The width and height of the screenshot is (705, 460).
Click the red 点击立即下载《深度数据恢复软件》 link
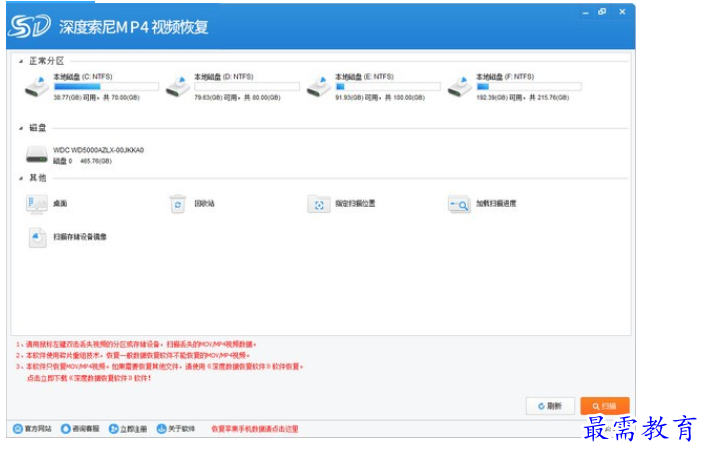[89, 378]
